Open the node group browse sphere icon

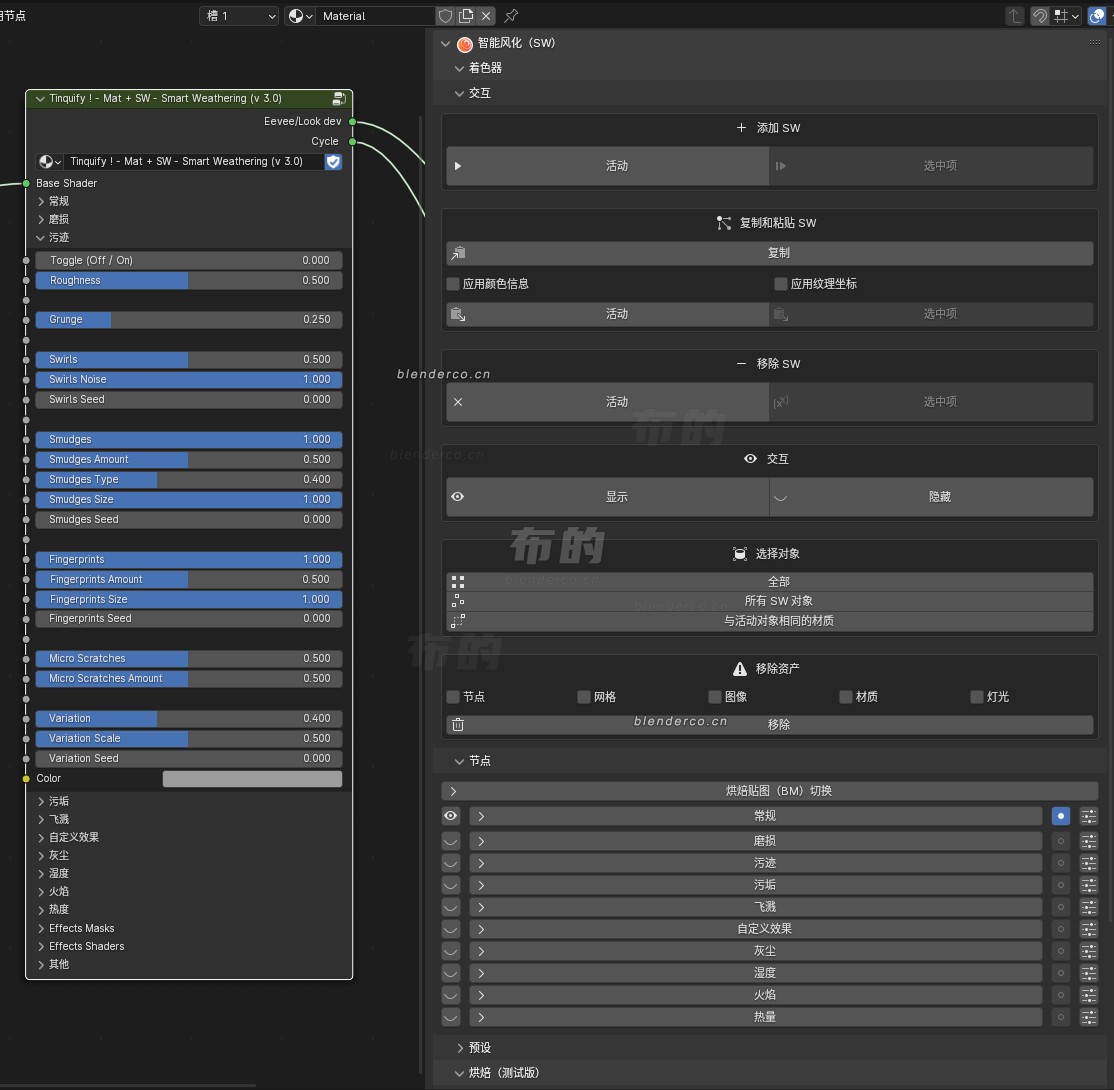[50, 161]
